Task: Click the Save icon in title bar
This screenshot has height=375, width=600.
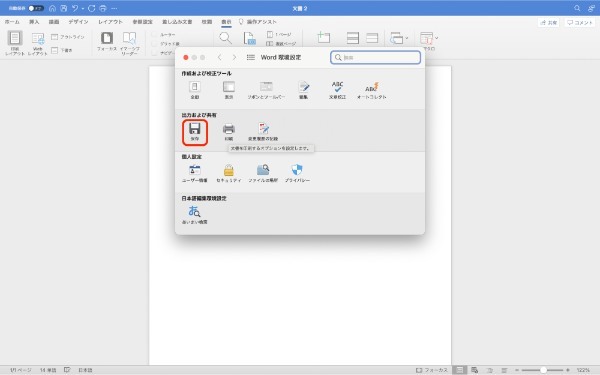Action: (64, 8)
